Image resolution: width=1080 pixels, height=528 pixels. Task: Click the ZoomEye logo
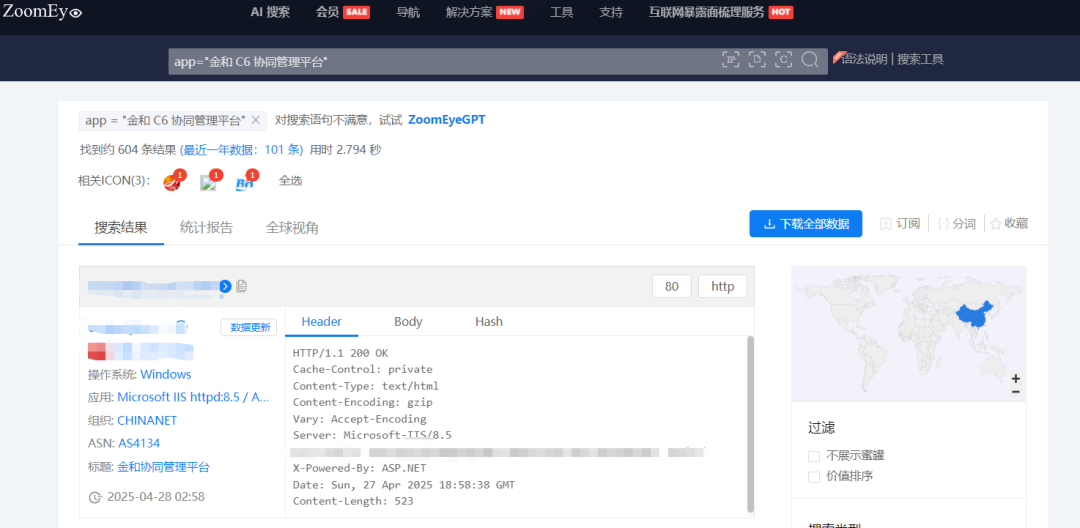[x=43, y=12]
